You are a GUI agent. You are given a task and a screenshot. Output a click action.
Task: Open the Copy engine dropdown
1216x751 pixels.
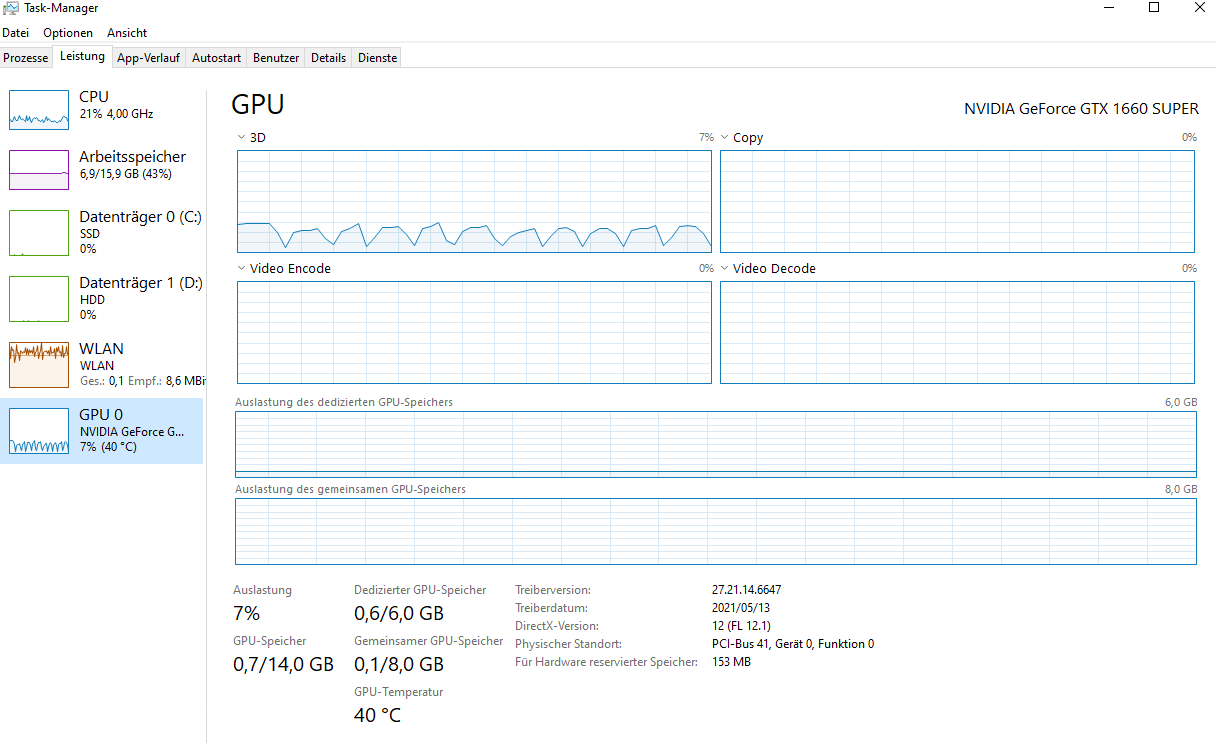(725, 137)
